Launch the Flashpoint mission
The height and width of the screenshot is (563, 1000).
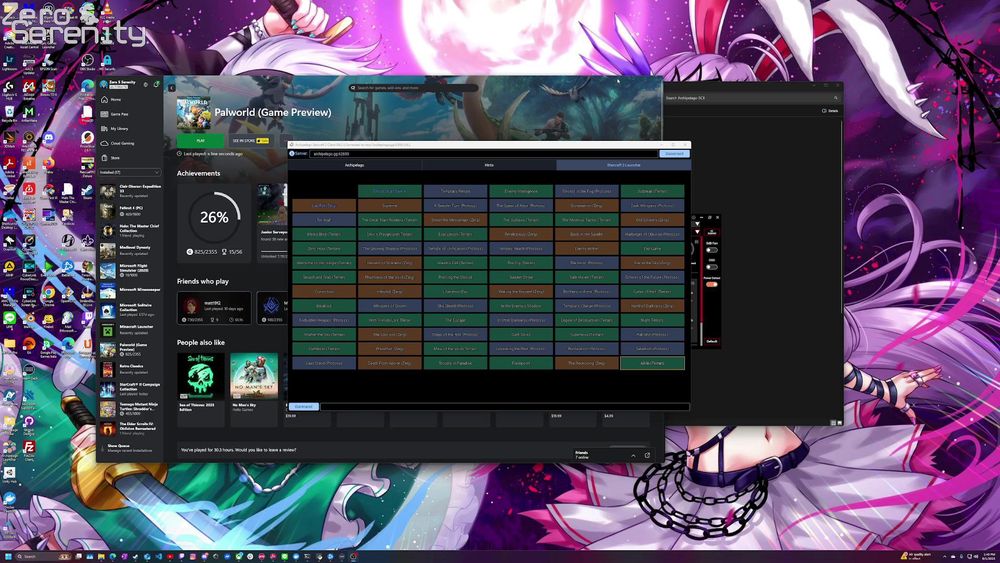pyautogui.click(x=521, y=363)
